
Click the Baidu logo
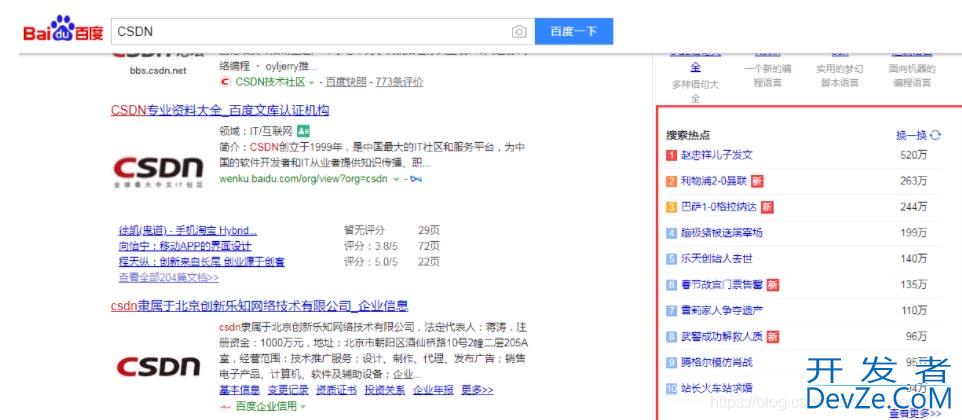63,29
